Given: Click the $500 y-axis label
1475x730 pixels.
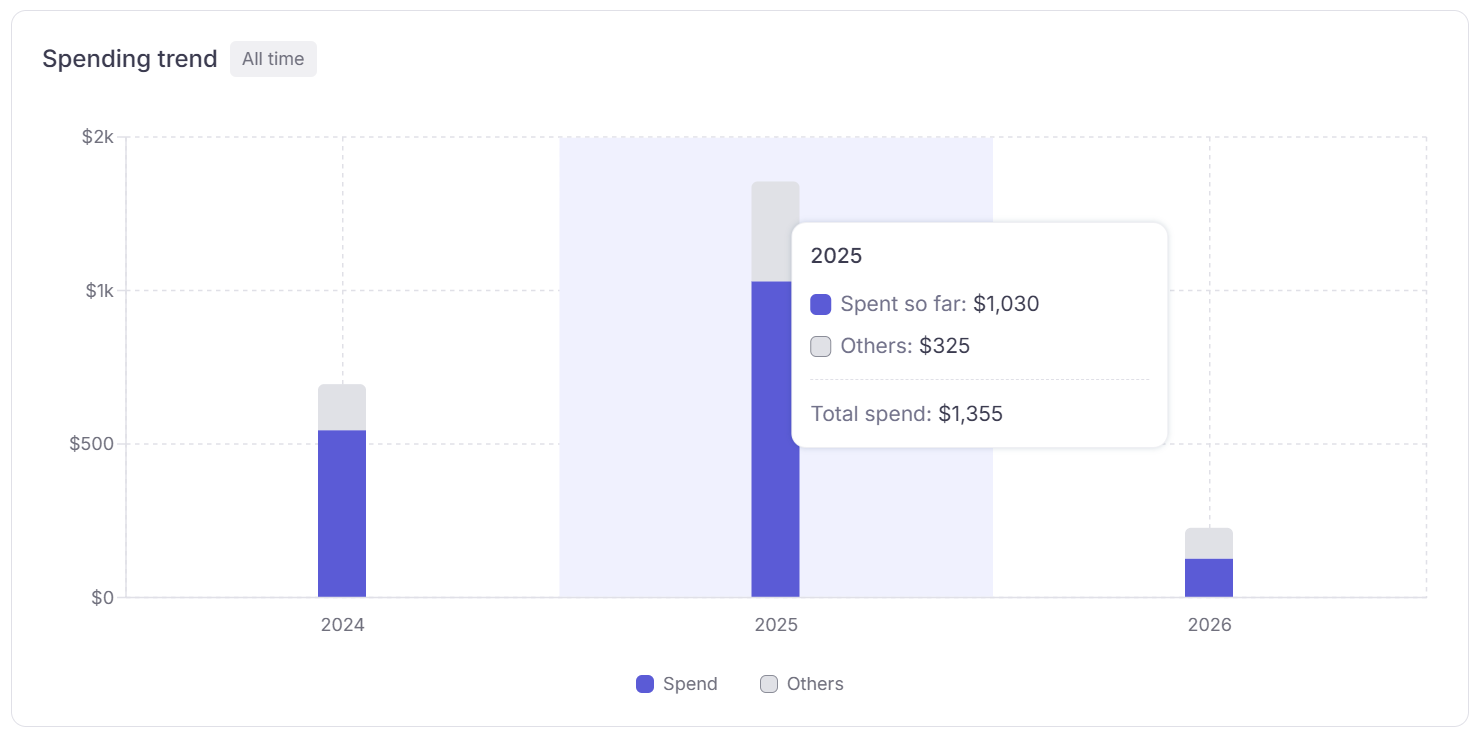Looking at the screenshot, I should coord(92,444).
